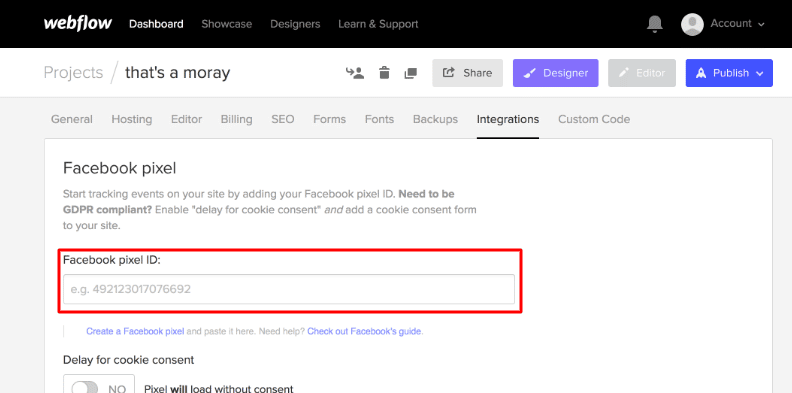The image size is (792, 393).
Task: Click the Webflow logo
Action: coord(78,23)
